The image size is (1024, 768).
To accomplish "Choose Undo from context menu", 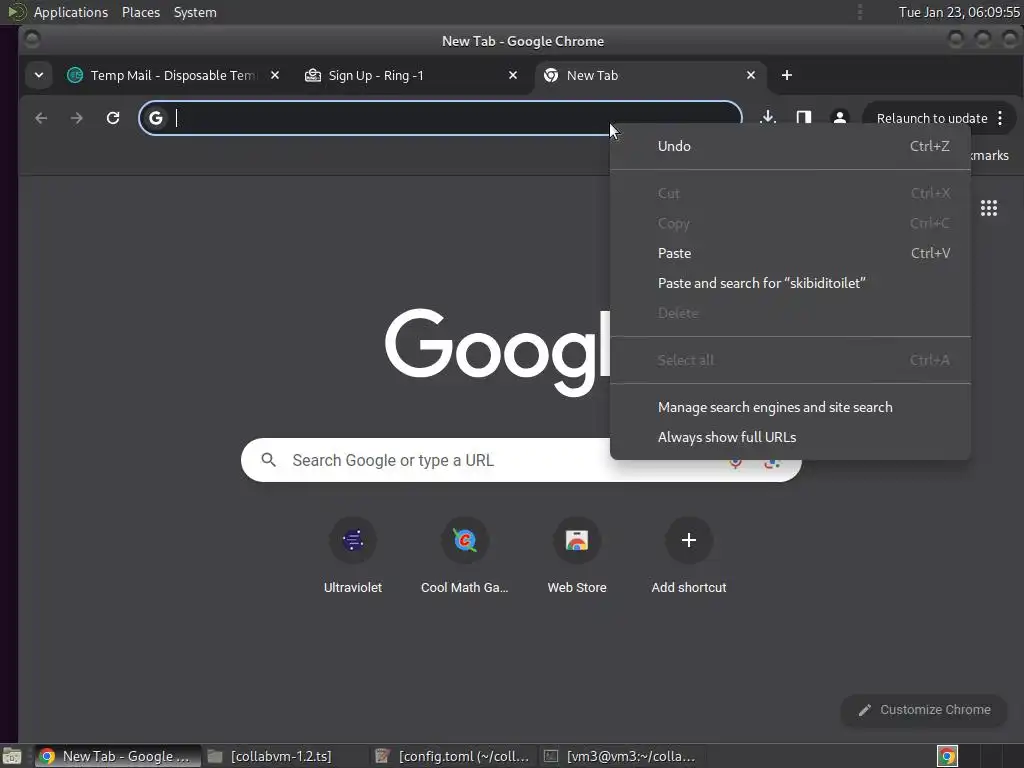I will (790, 146).
